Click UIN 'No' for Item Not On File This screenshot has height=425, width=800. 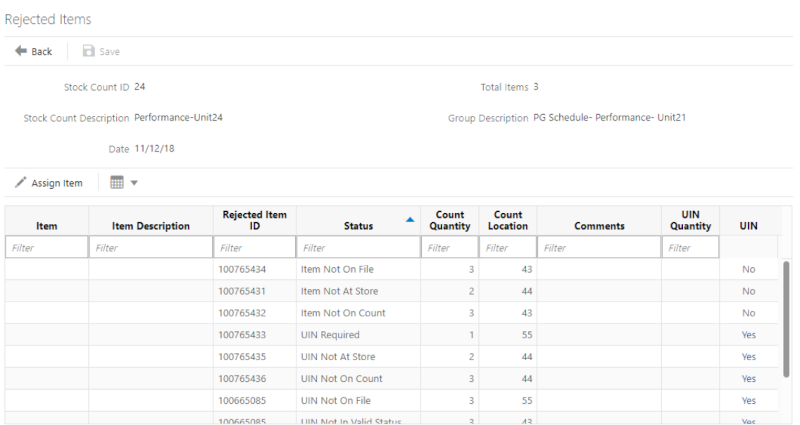[748, 269]
